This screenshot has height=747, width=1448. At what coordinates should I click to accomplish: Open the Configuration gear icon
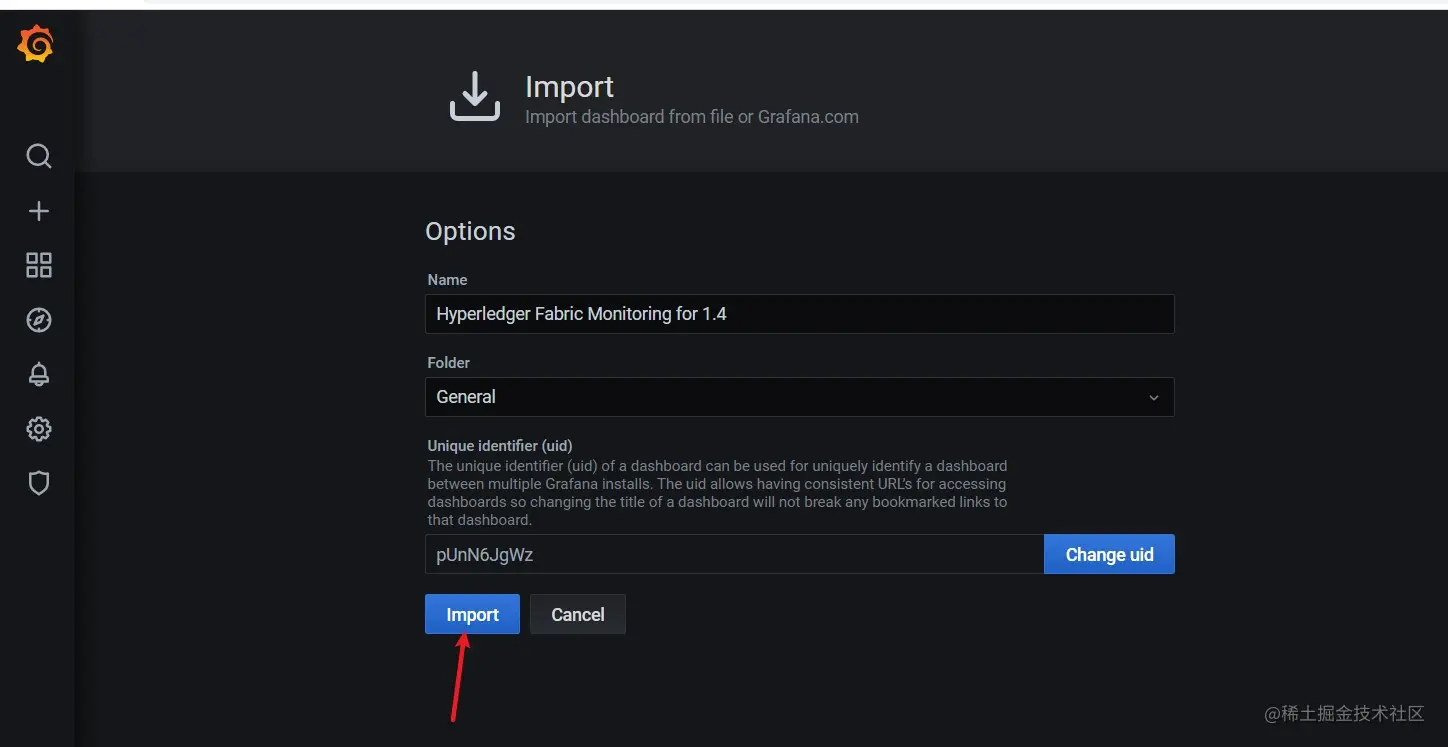pos(38,429)
